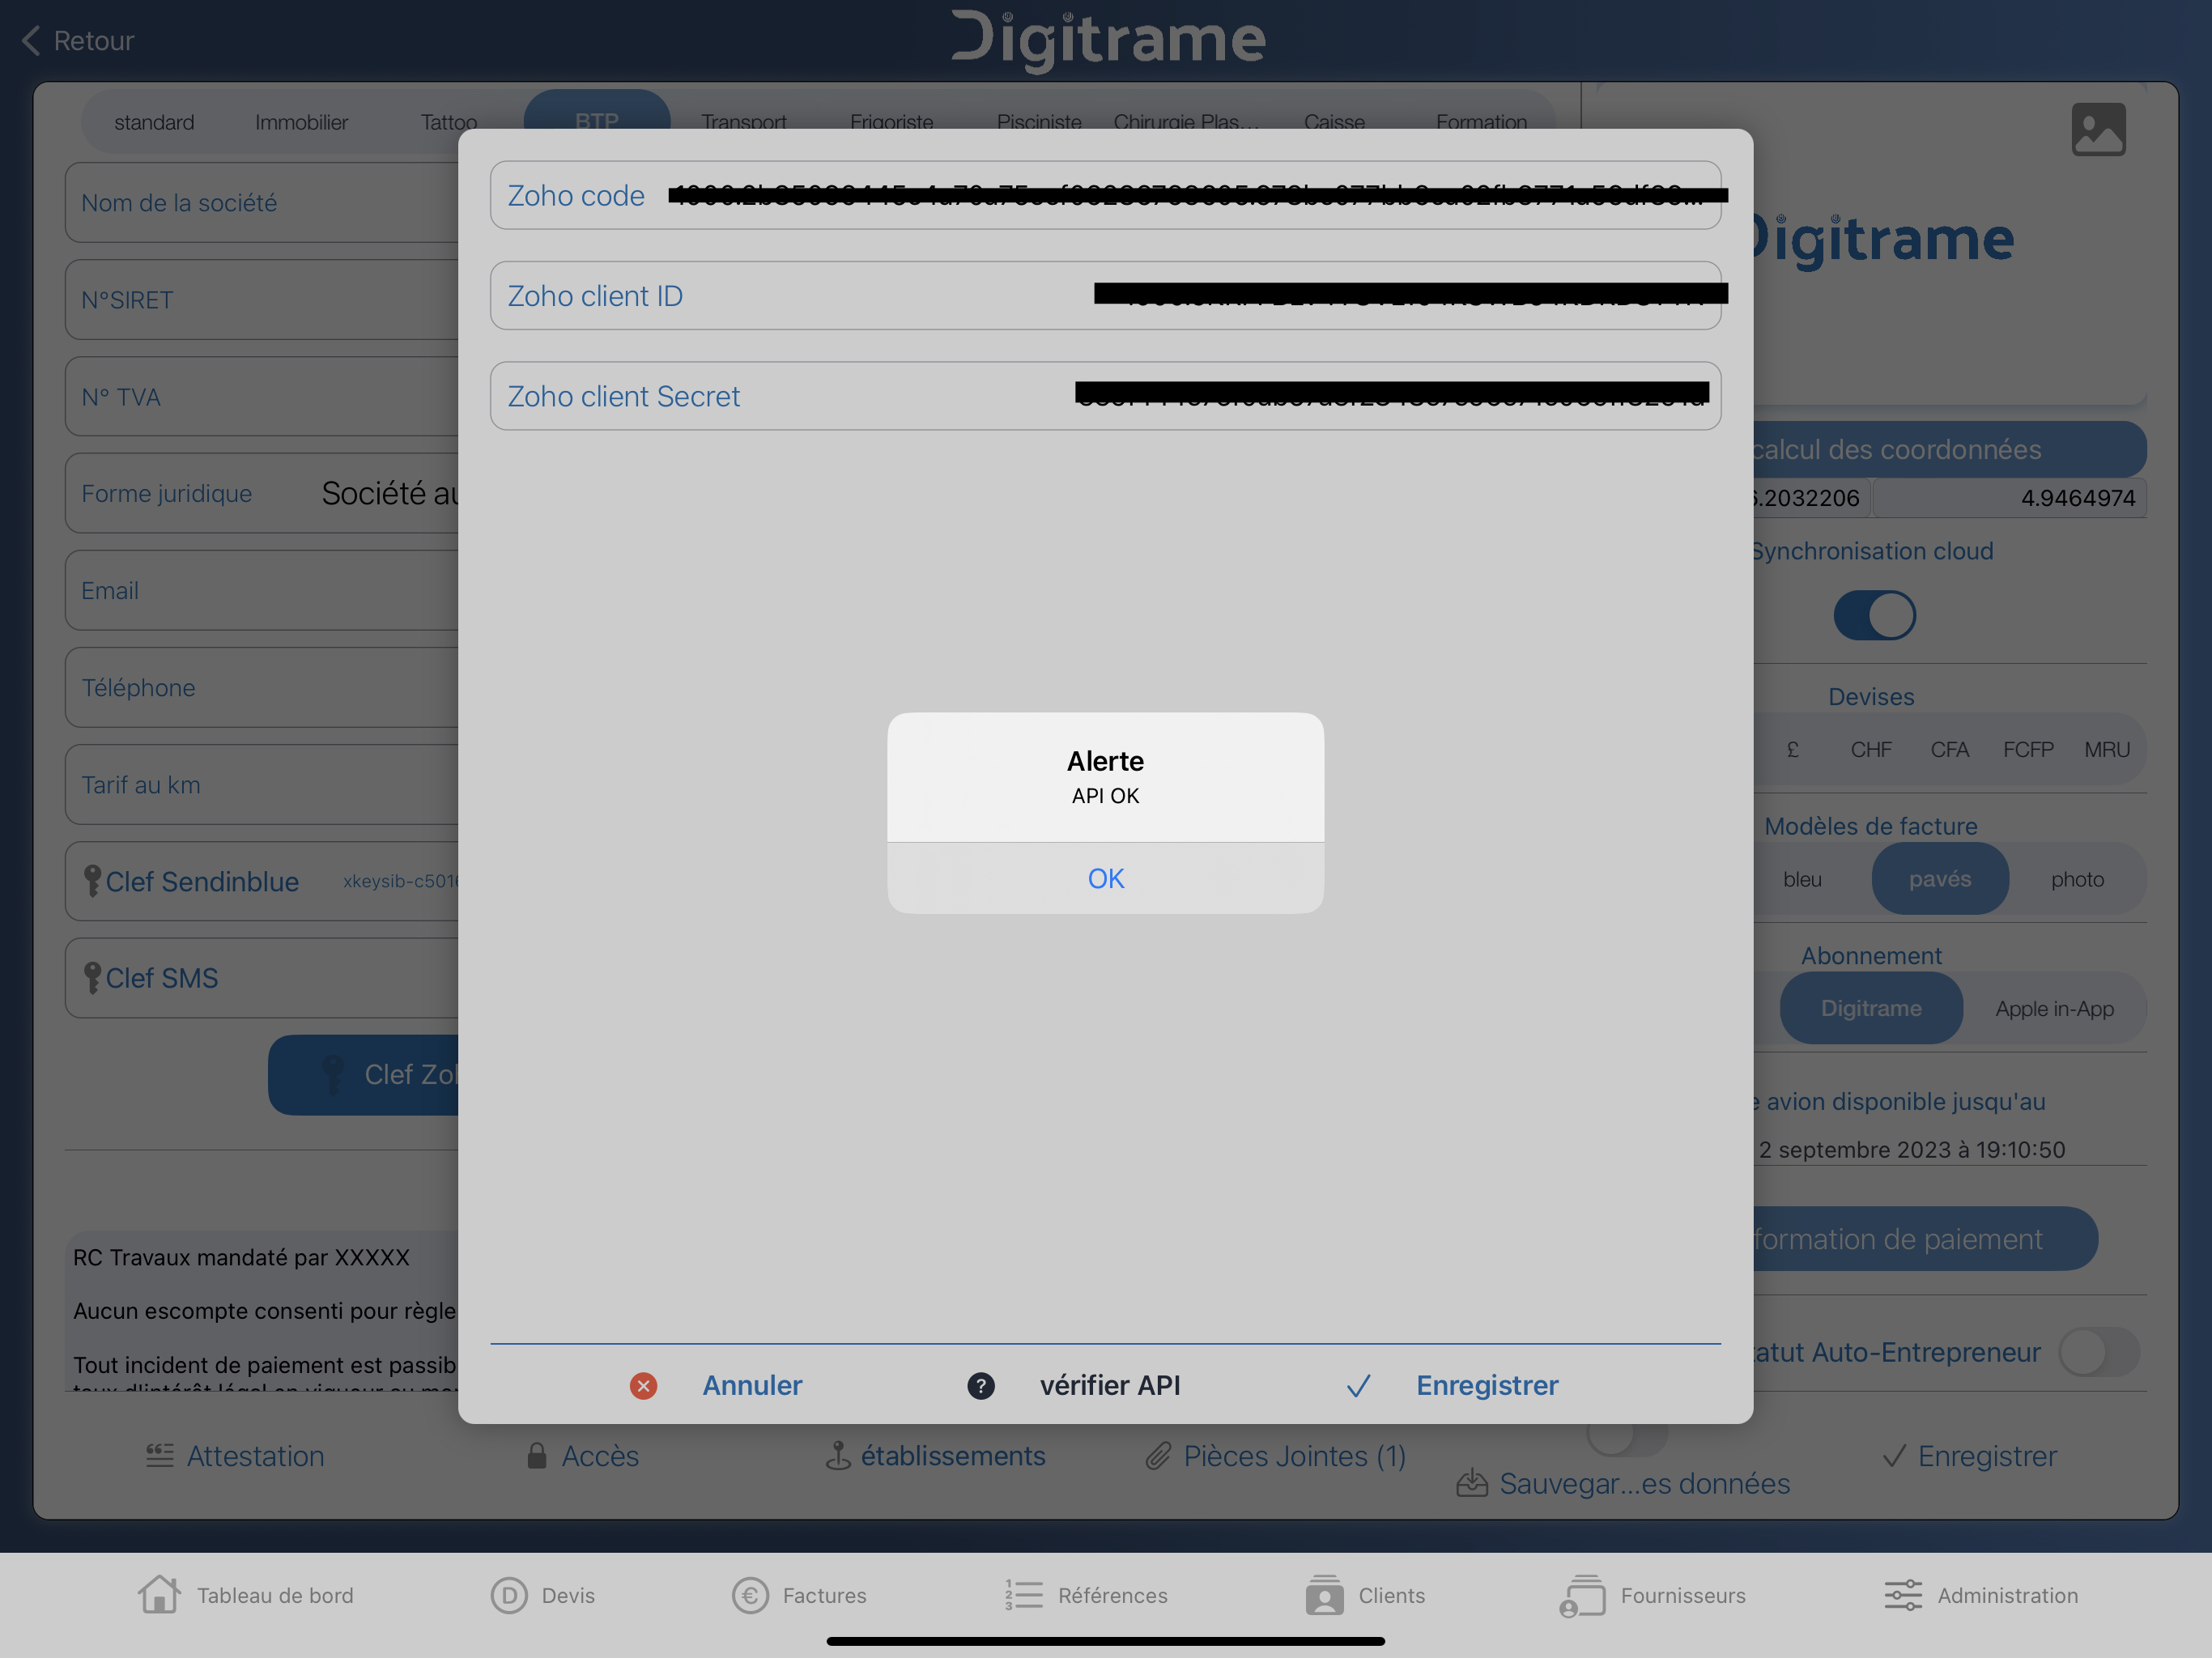Click the 4.9464974 coordinate field
This screenshot has width=2212, height=1658.
point(2010,498)
